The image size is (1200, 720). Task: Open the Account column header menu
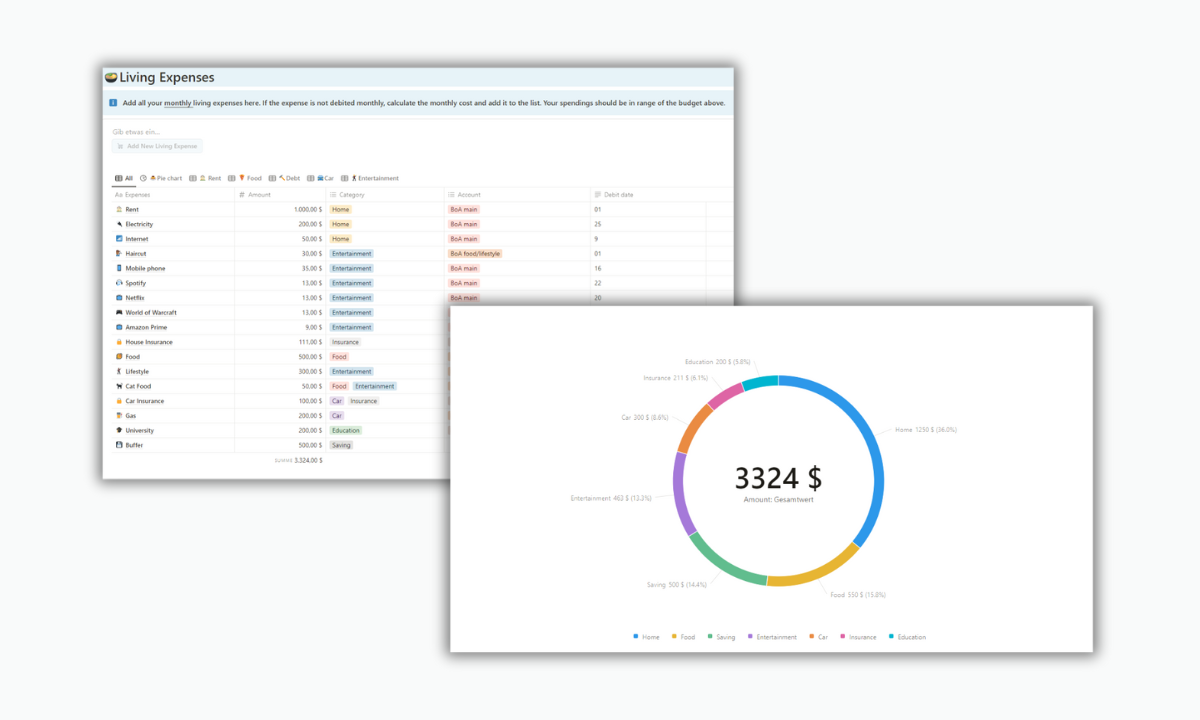[469, 194]
